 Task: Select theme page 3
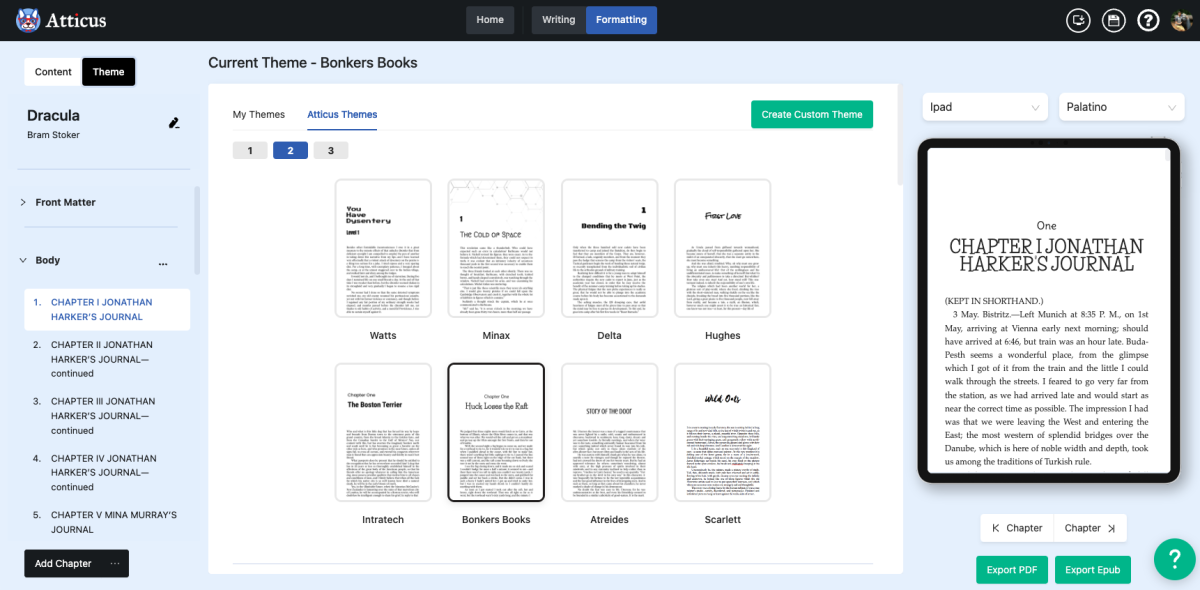tap(331, 149)
